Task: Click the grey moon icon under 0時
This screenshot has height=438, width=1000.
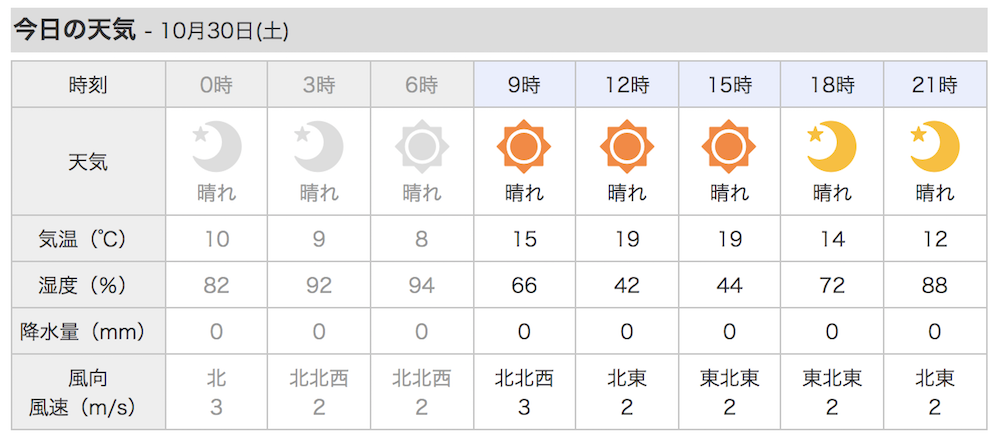Action: tap(216, 147)
